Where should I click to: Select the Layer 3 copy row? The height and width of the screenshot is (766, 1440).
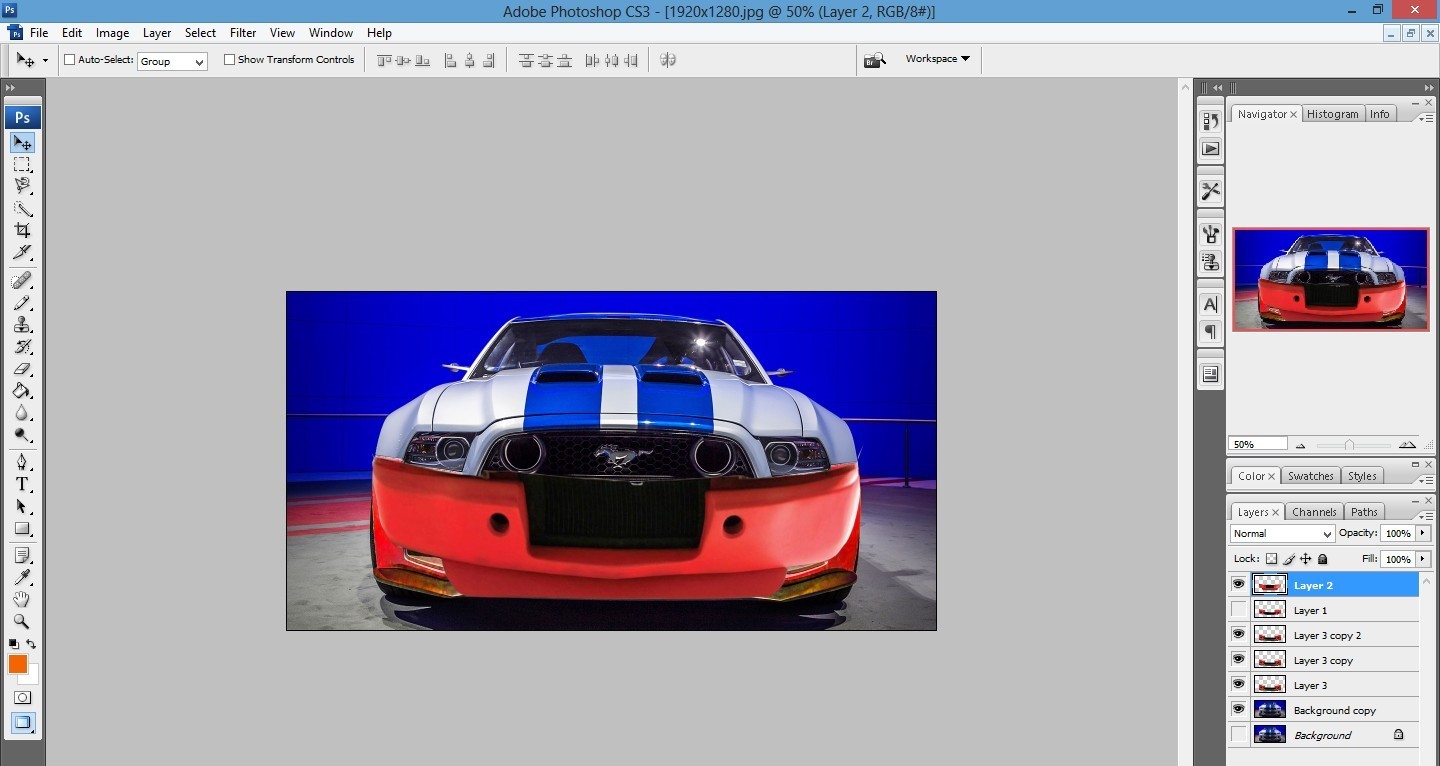click(x=1323, y=660)
